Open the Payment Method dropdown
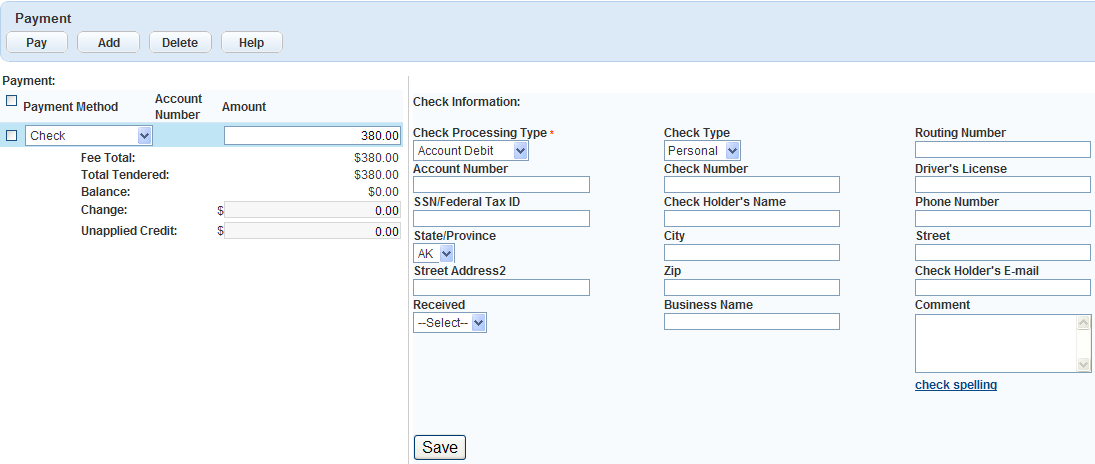 [x=89, y=136]
